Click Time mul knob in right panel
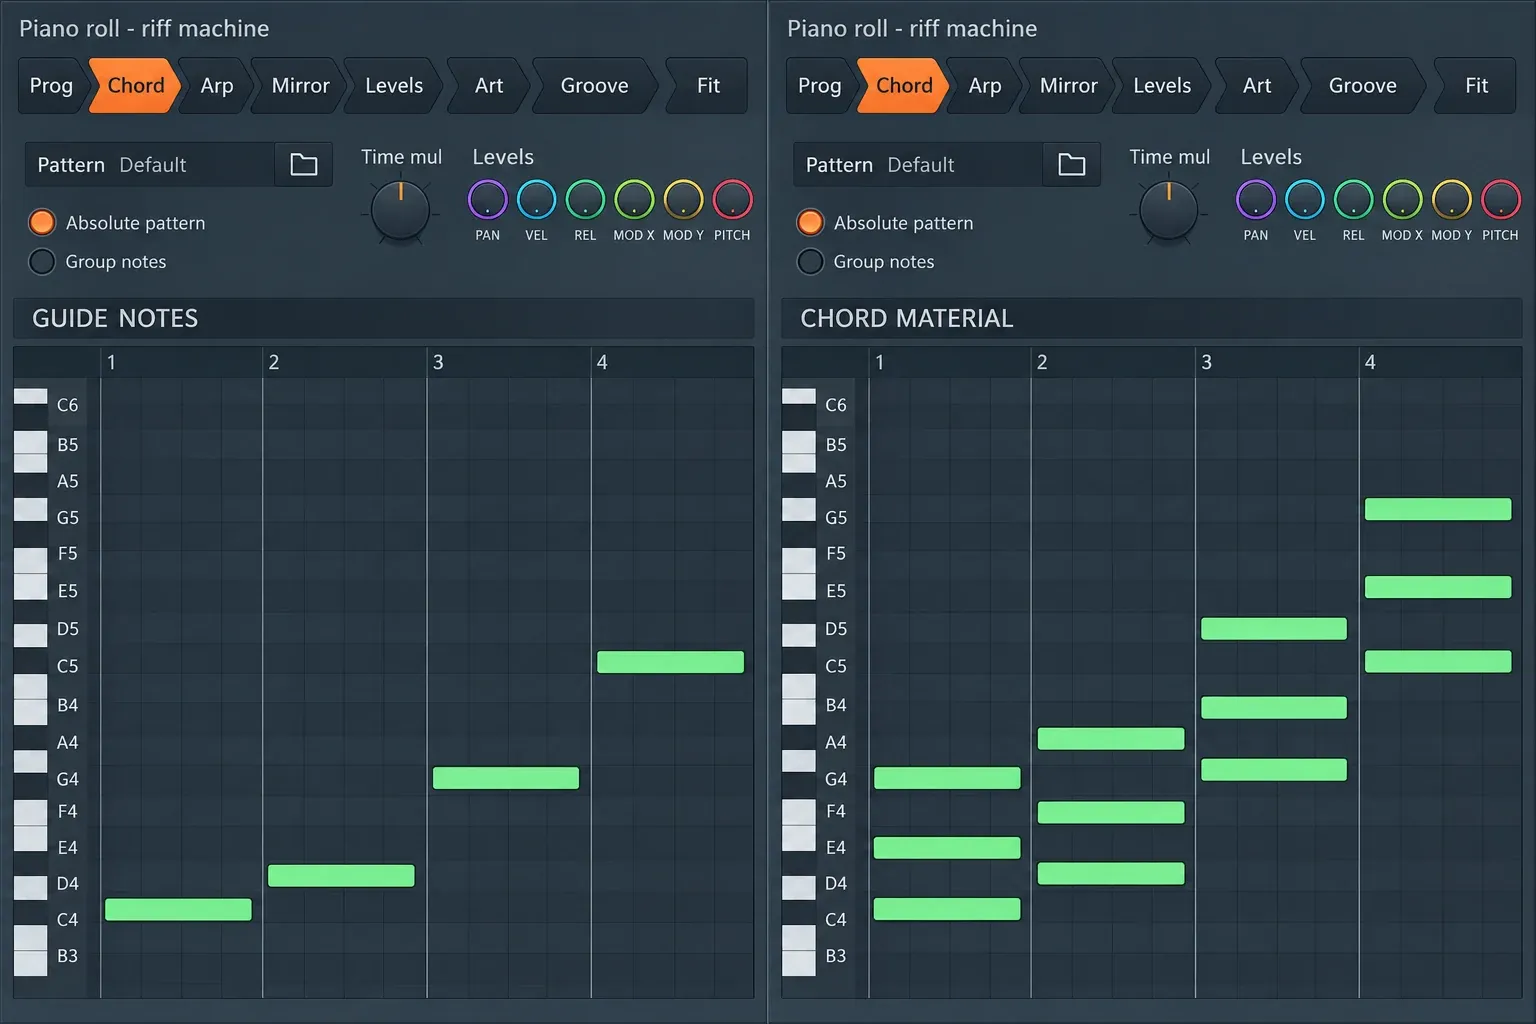The width and height of the screenshot is (1536, 1024). [1168, 211]
